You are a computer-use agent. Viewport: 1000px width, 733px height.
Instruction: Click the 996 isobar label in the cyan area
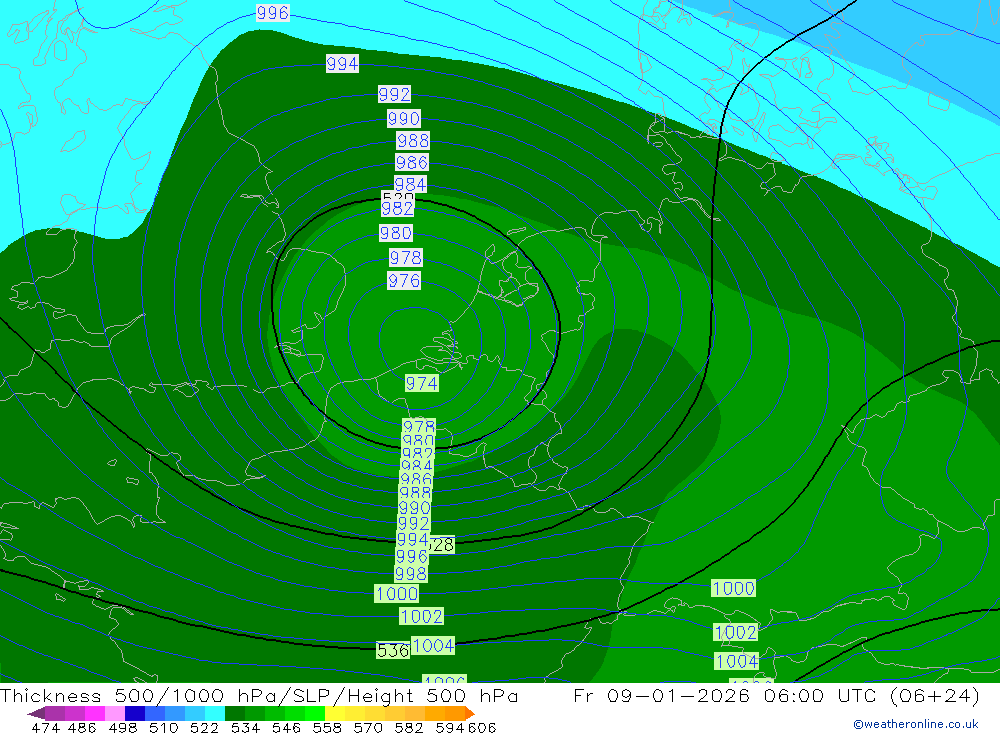pos(273,13)
